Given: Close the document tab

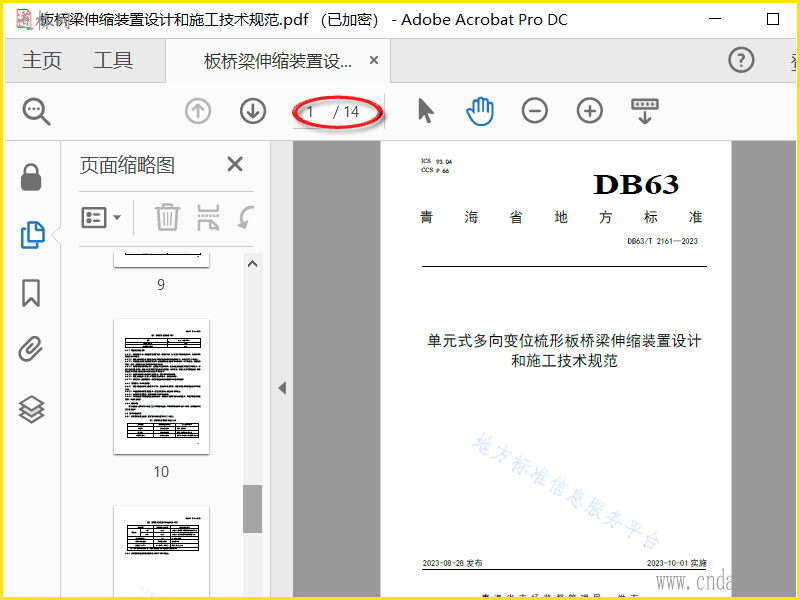Looking at the screenshot, I should 374,60.
